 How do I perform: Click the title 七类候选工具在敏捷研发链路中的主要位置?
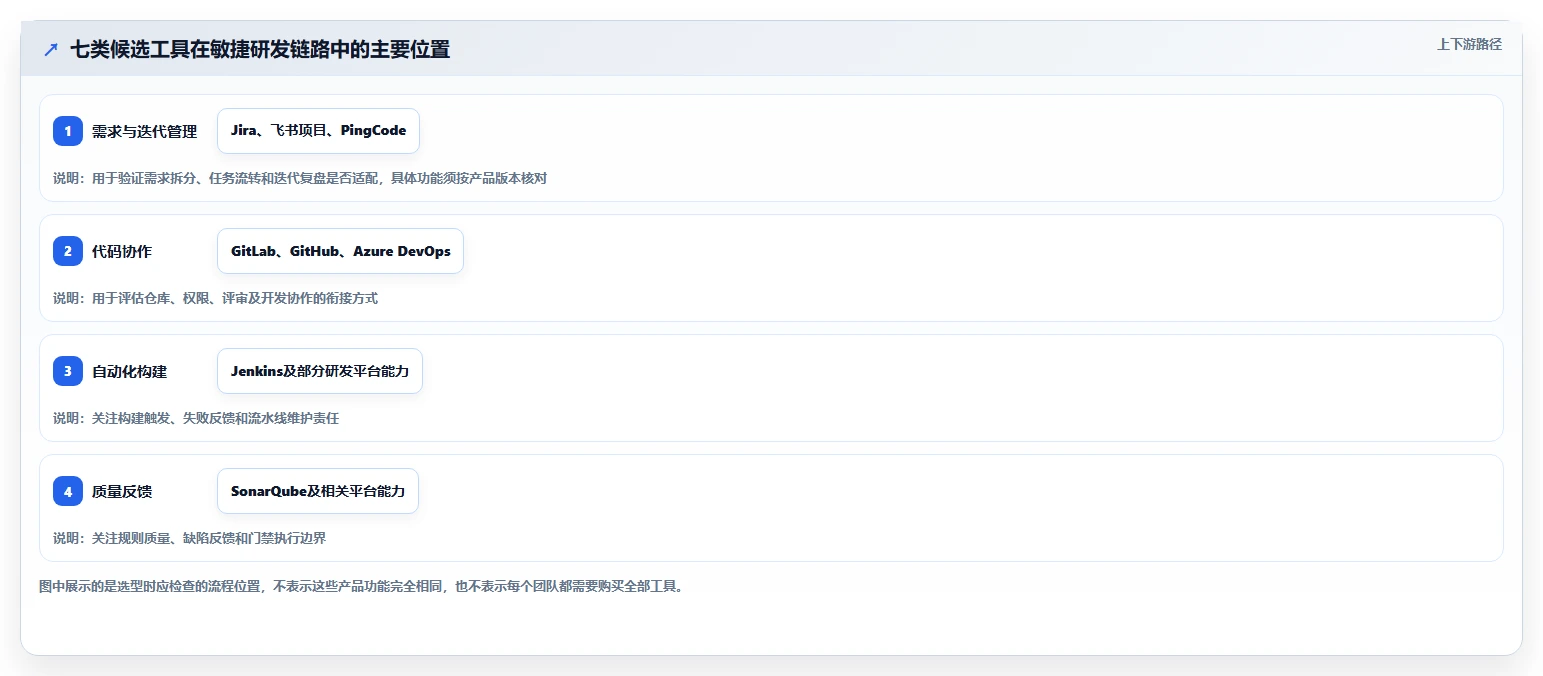point(260,50)
